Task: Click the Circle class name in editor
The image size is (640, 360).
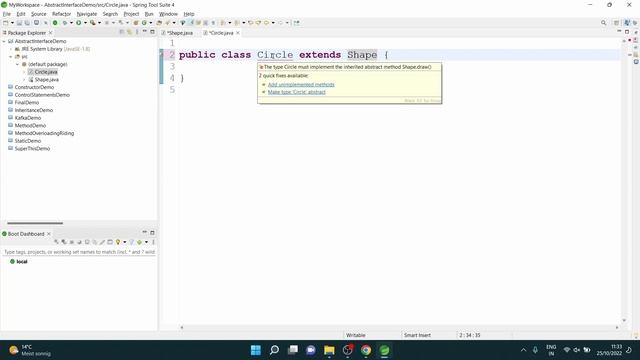Action: (x=275, y=55)
